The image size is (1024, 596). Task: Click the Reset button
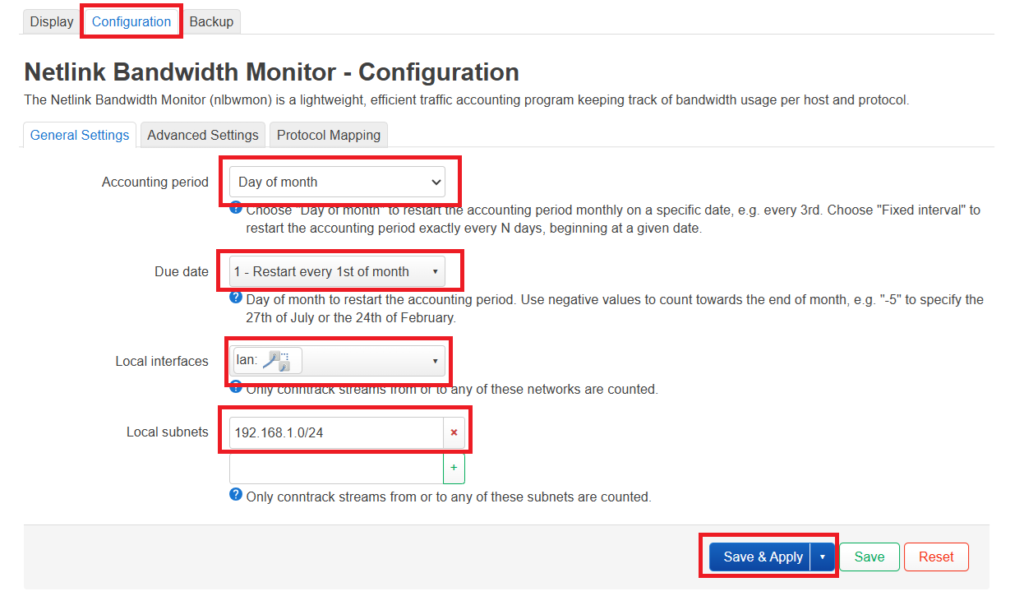936,557
